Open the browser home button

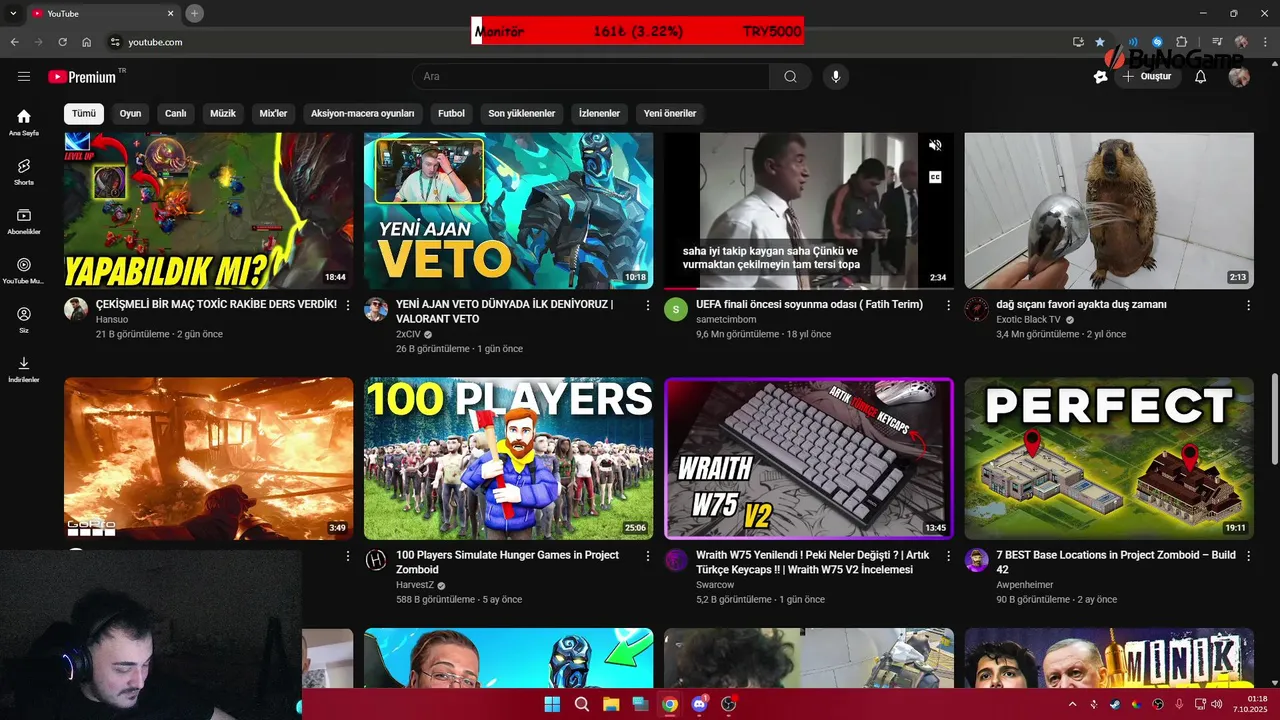point(86,42)
